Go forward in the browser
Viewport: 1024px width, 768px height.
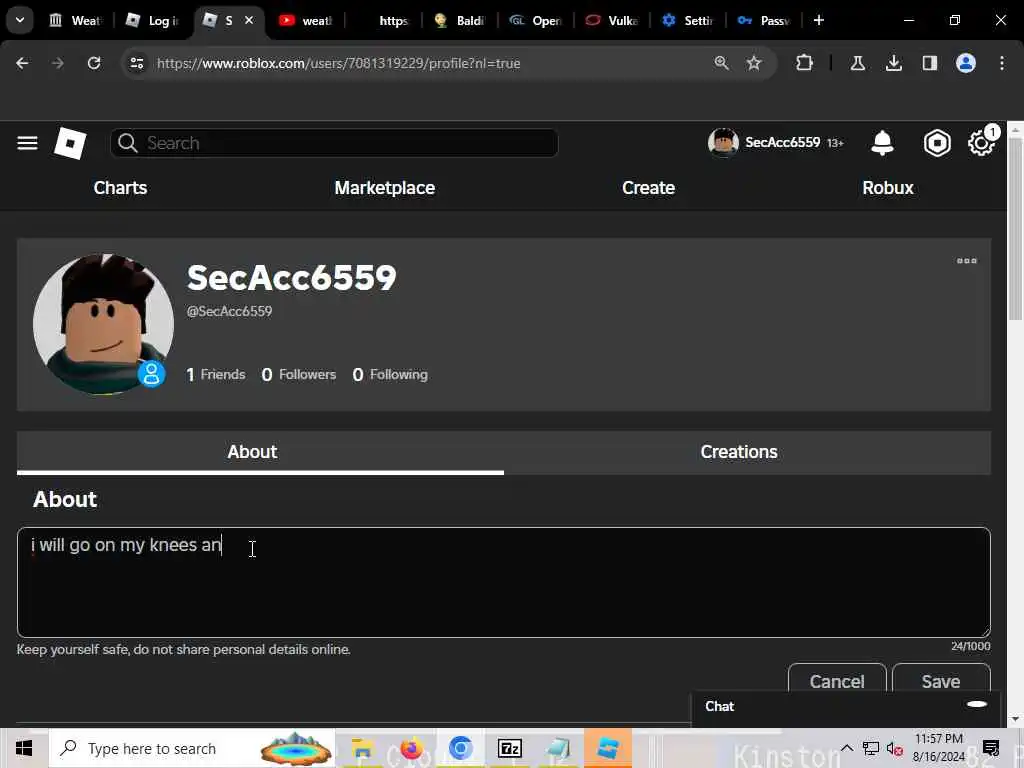coord(57,63)
